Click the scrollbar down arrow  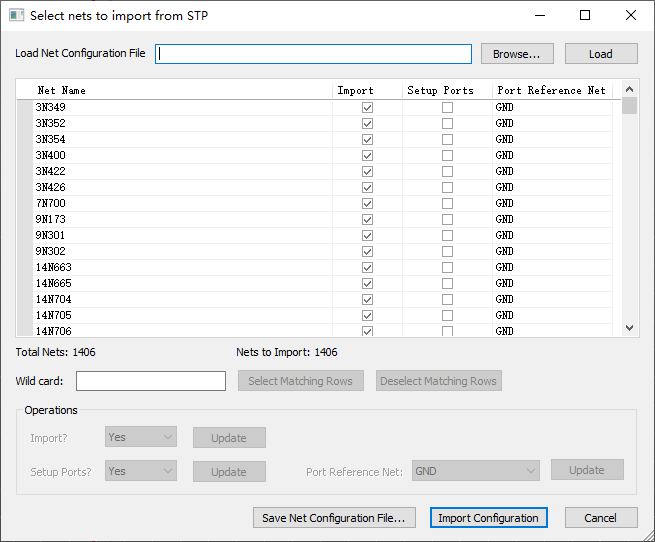pyautogui.click(x=630, y=328)
